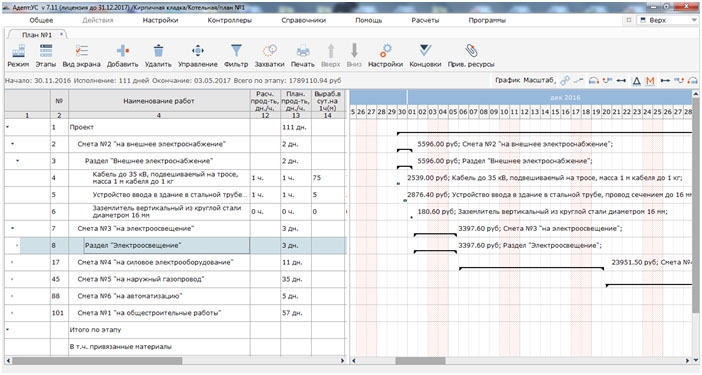
Task: Select row Заземлитель вертикальный из круглой стали
Action: (175, 212)
